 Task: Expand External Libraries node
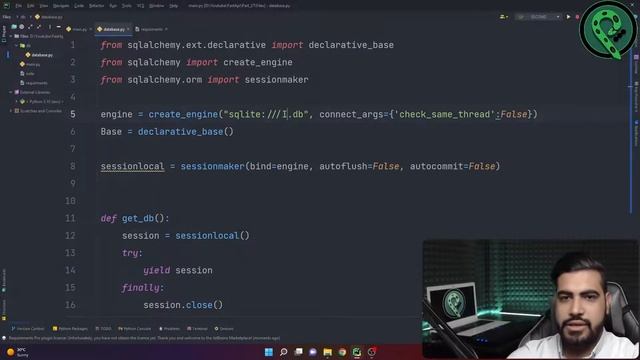tap(11, 92)
